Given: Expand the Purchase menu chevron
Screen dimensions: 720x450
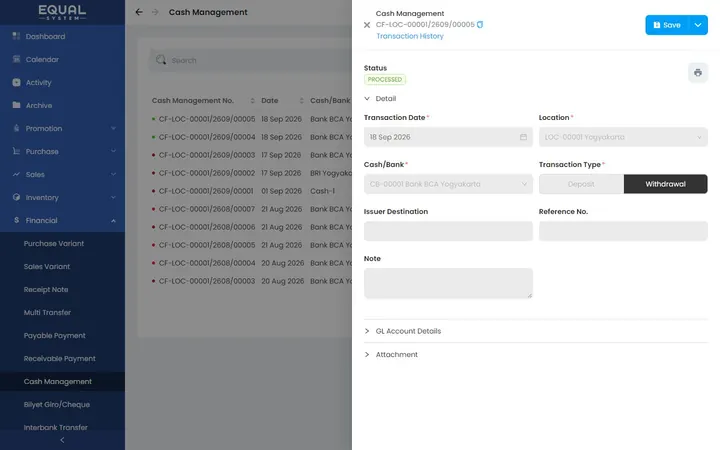Looking at the screenshot, I should [x=113, y=151].
